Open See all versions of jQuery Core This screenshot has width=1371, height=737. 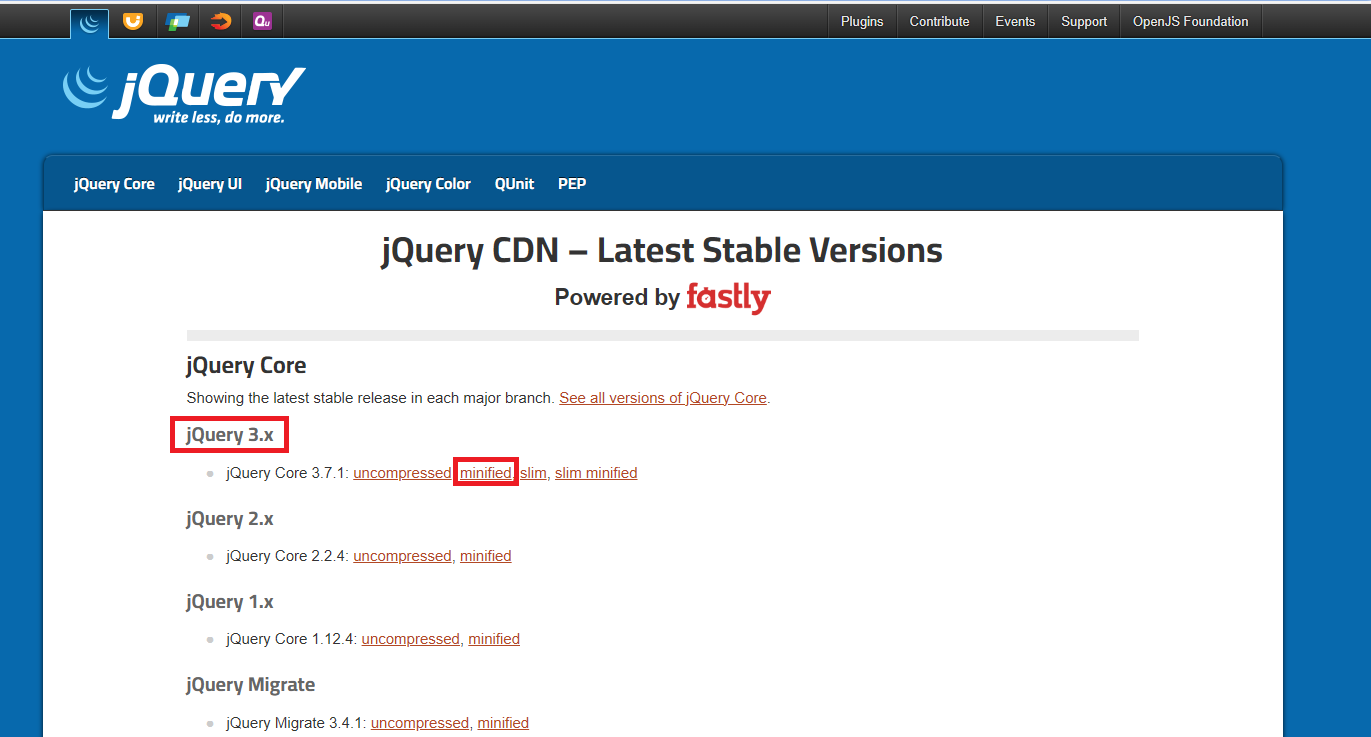click(663, 398)
